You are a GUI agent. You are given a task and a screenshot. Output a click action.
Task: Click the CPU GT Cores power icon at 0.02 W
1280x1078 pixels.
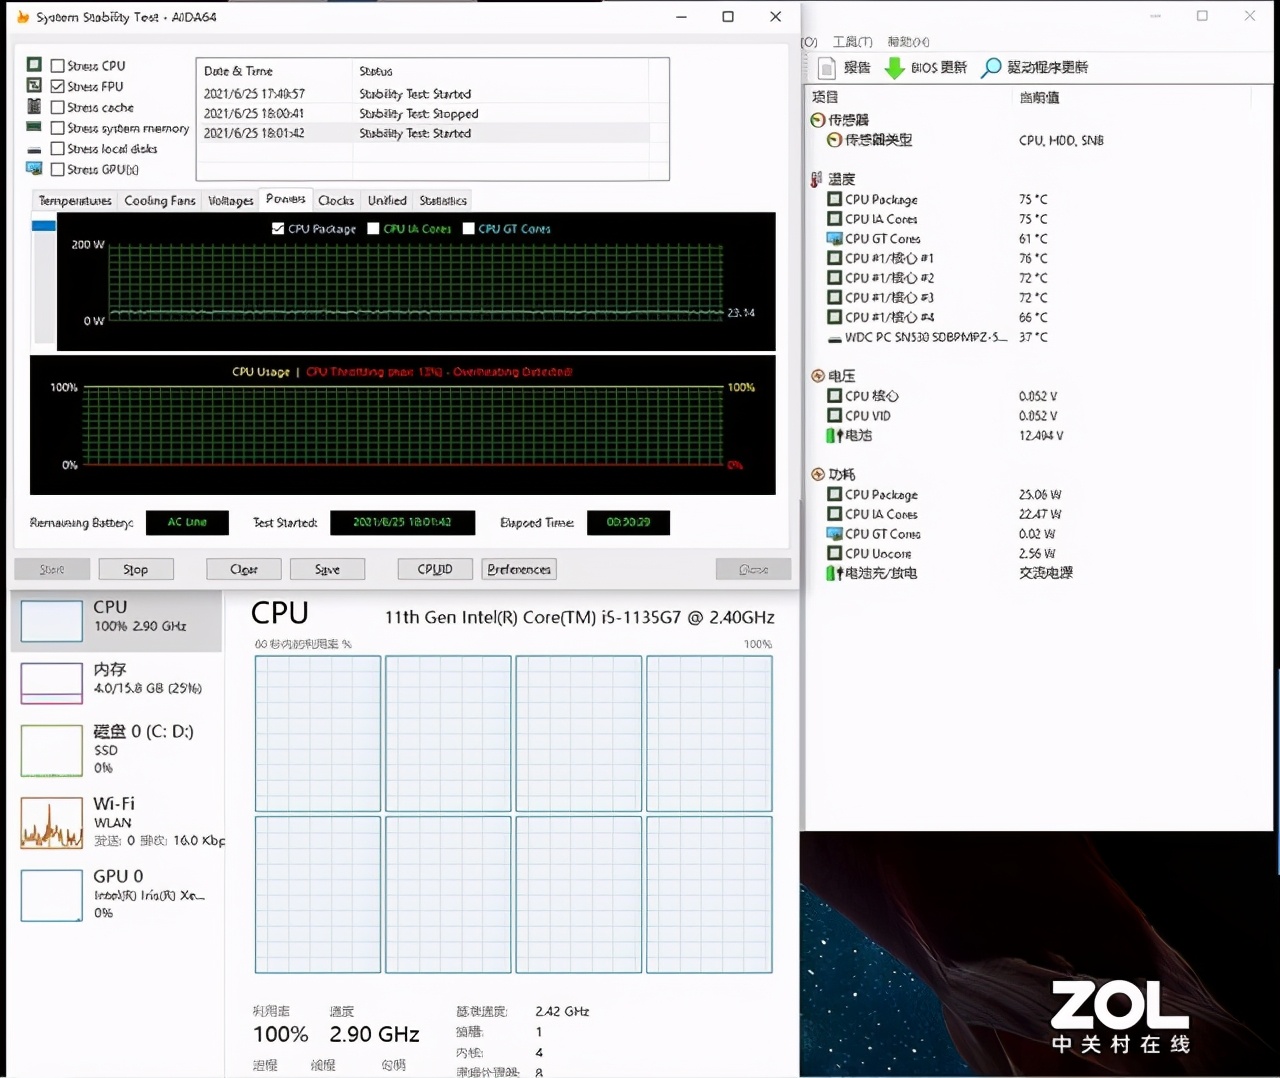[x=834, y=534]
